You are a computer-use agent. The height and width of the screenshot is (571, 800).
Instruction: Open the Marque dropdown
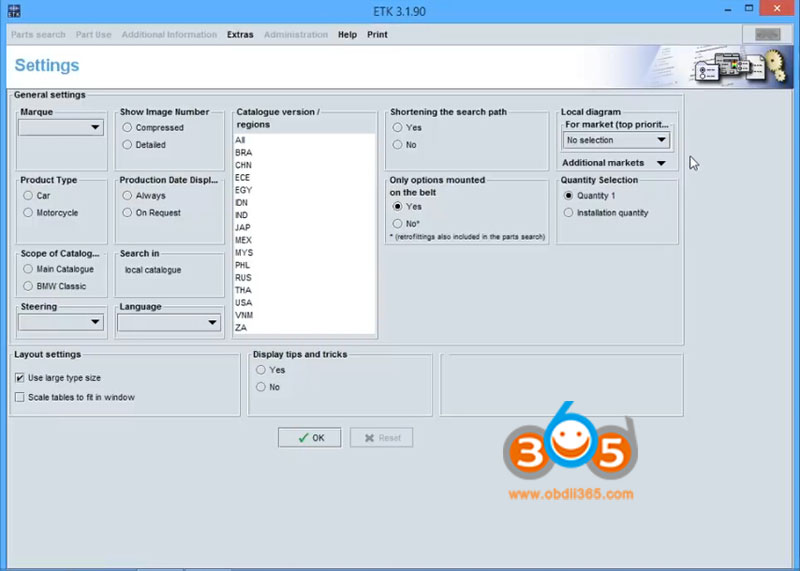tap(61, 128)
